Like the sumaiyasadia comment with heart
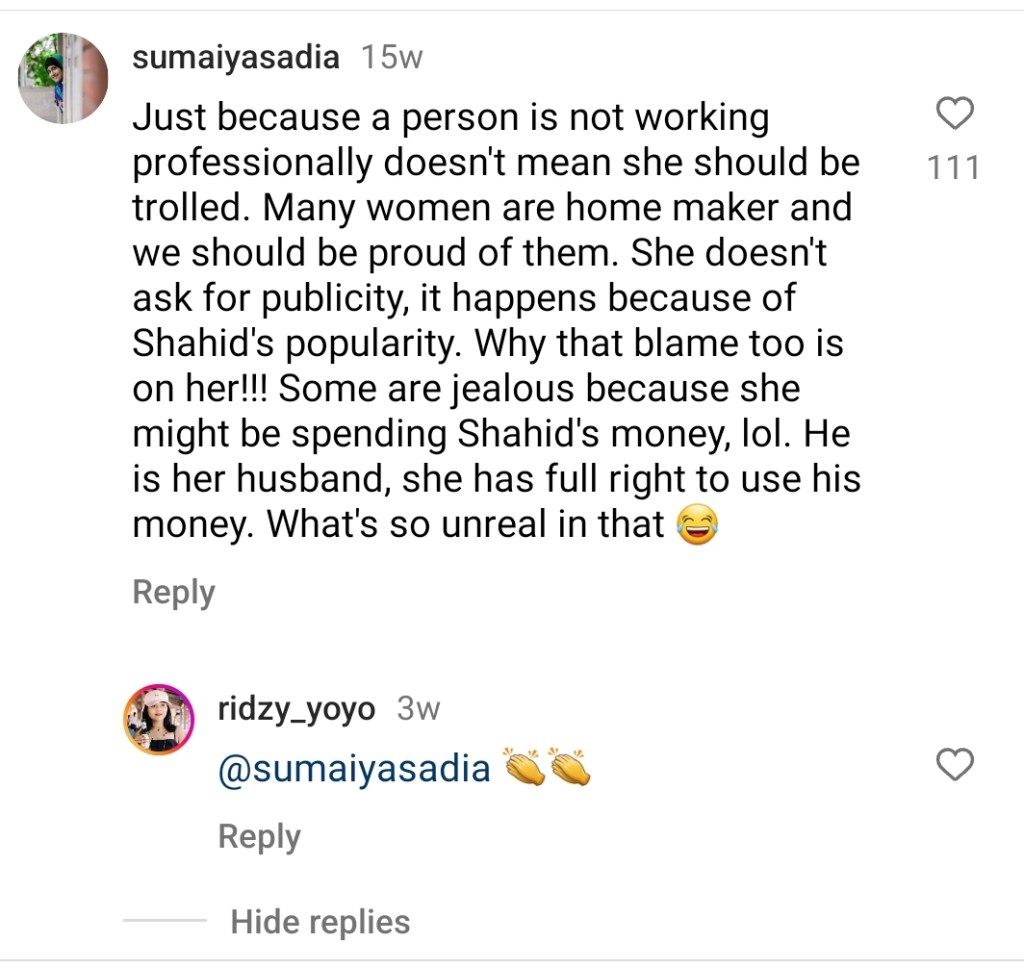 pyautogui.click(x=954, y=114)
